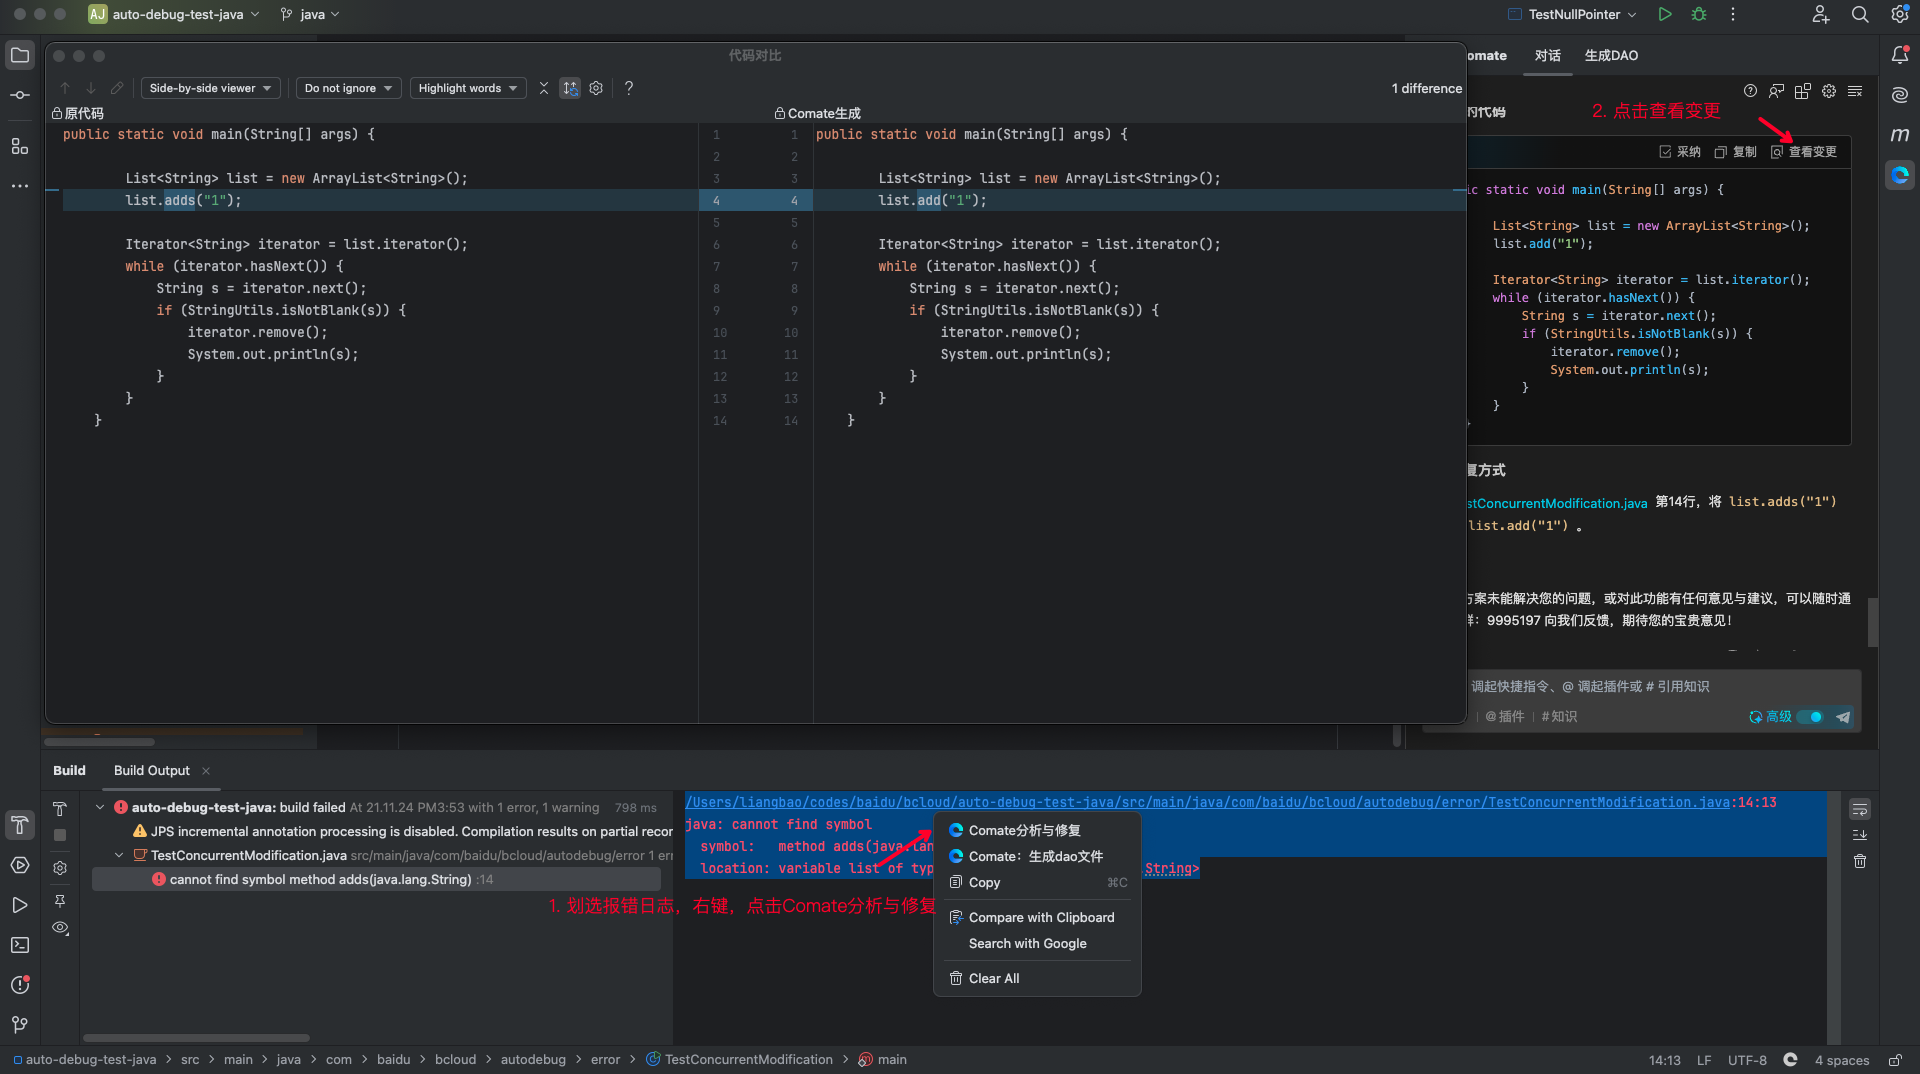Open the Comate plugin sidebar icon
1920x1074 pixels.
pyautogui.click(x=1900, y=175)
